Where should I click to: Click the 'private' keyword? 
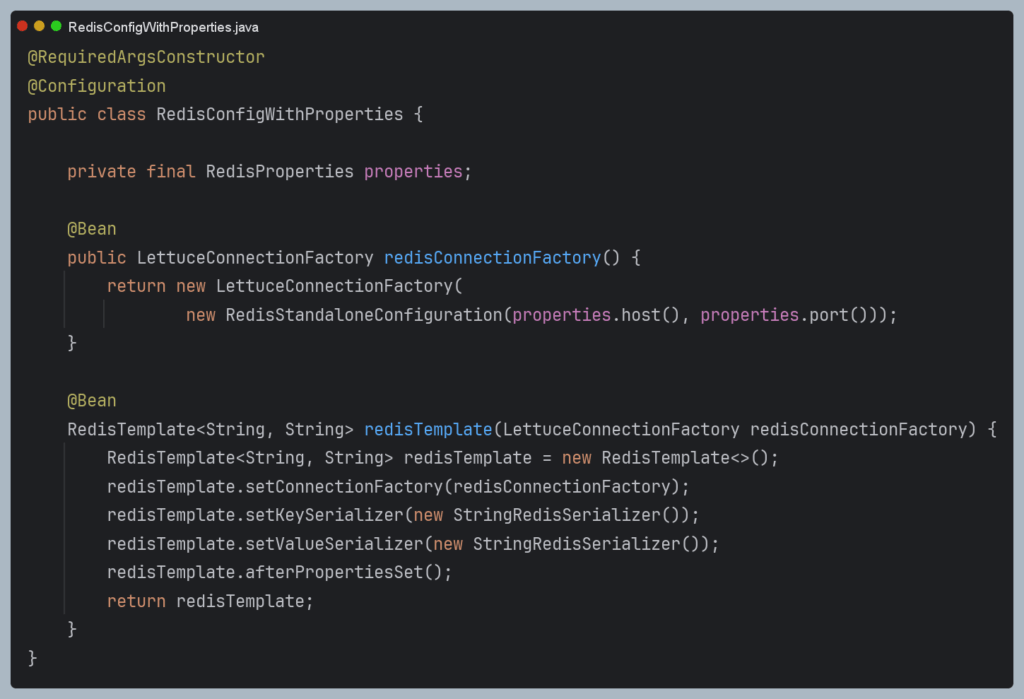click(102, 172)
